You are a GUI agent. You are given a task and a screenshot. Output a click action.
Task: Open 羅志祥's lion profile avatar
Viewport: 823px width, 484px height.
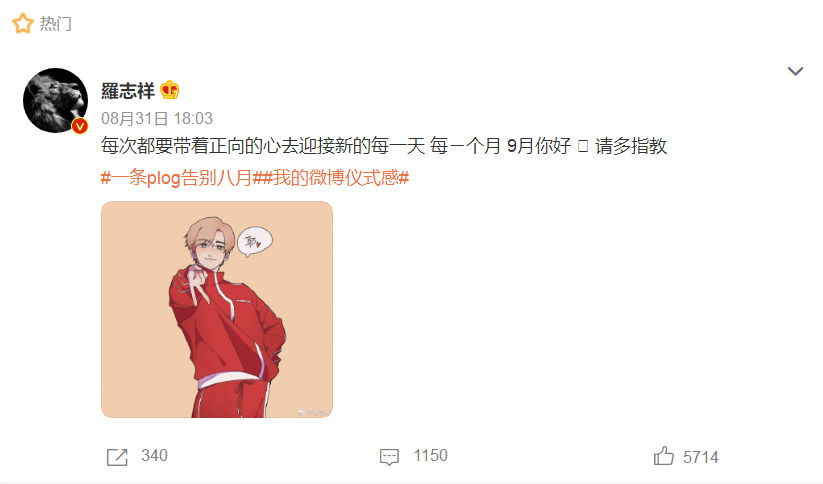tap(55, 100)
